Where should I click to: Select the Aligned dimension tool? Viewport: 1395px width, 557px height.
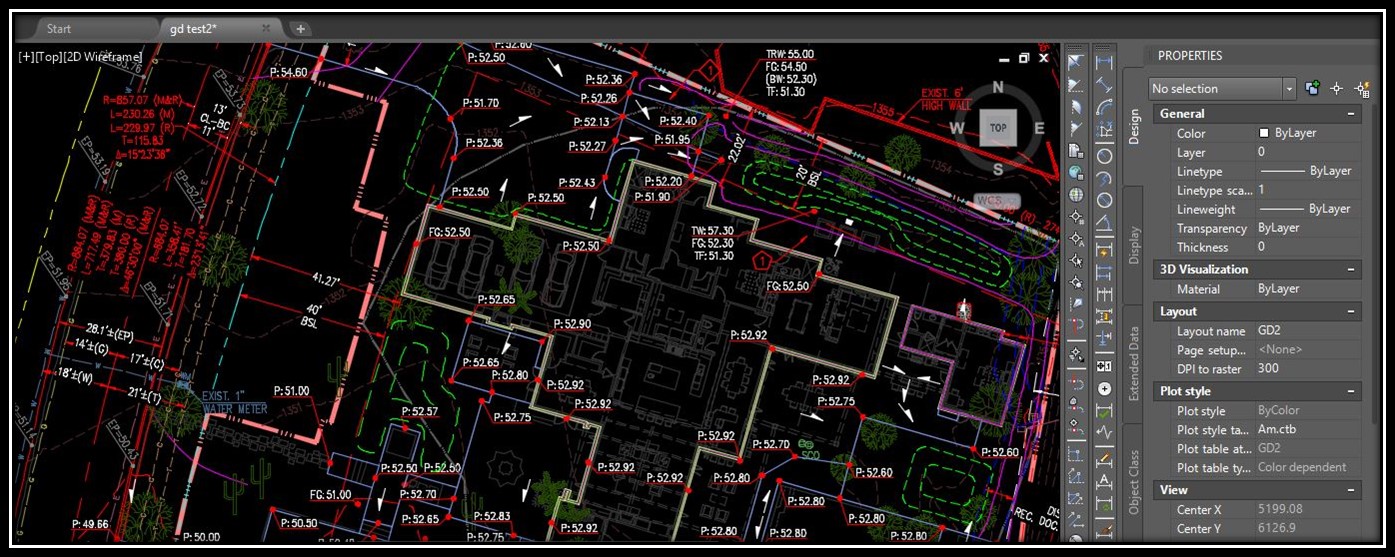pos(1104,85)
